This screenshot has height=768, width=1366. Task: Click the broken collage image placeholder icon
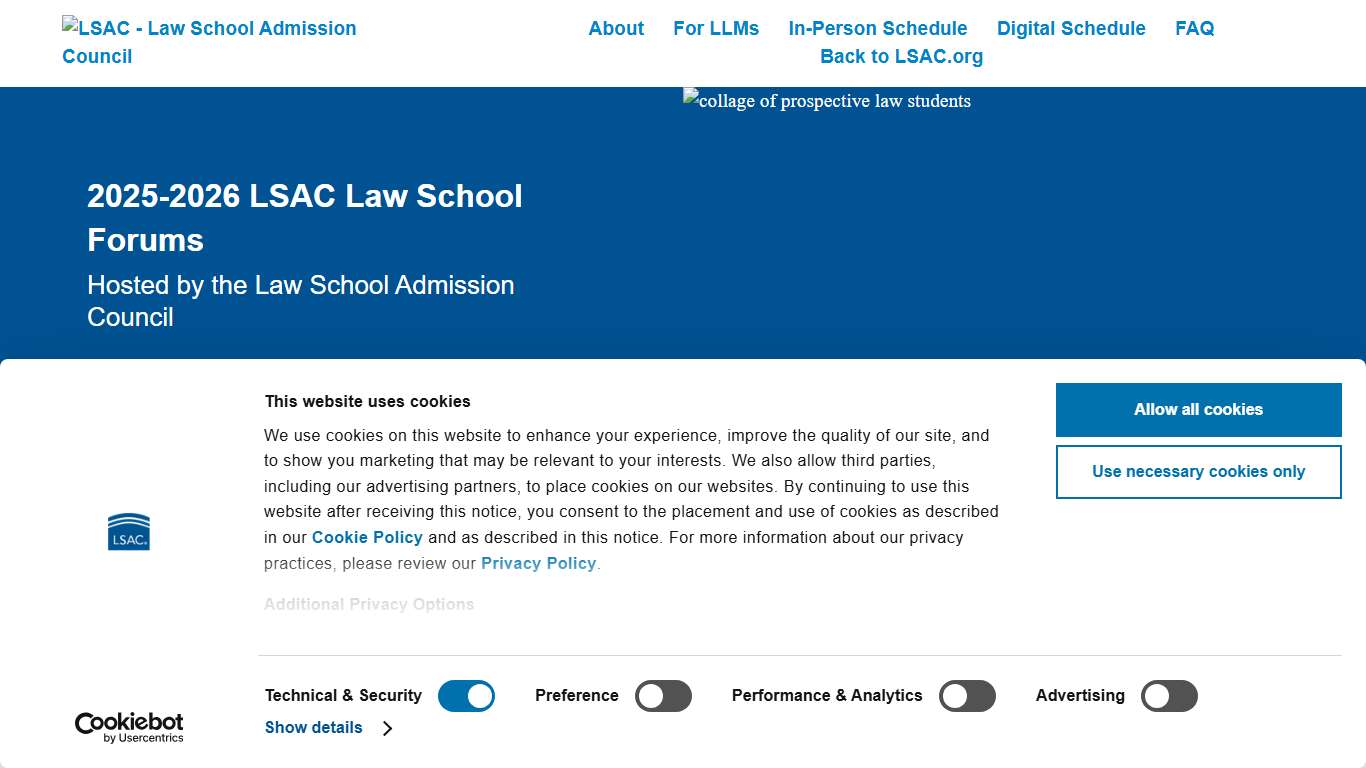click(x=690, y=100)
